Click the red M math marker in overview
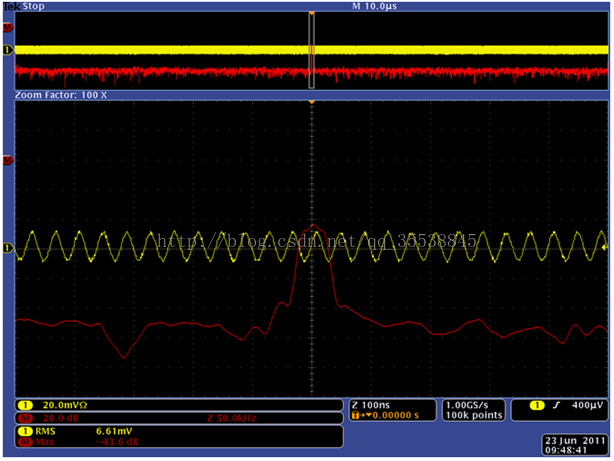 8,27
